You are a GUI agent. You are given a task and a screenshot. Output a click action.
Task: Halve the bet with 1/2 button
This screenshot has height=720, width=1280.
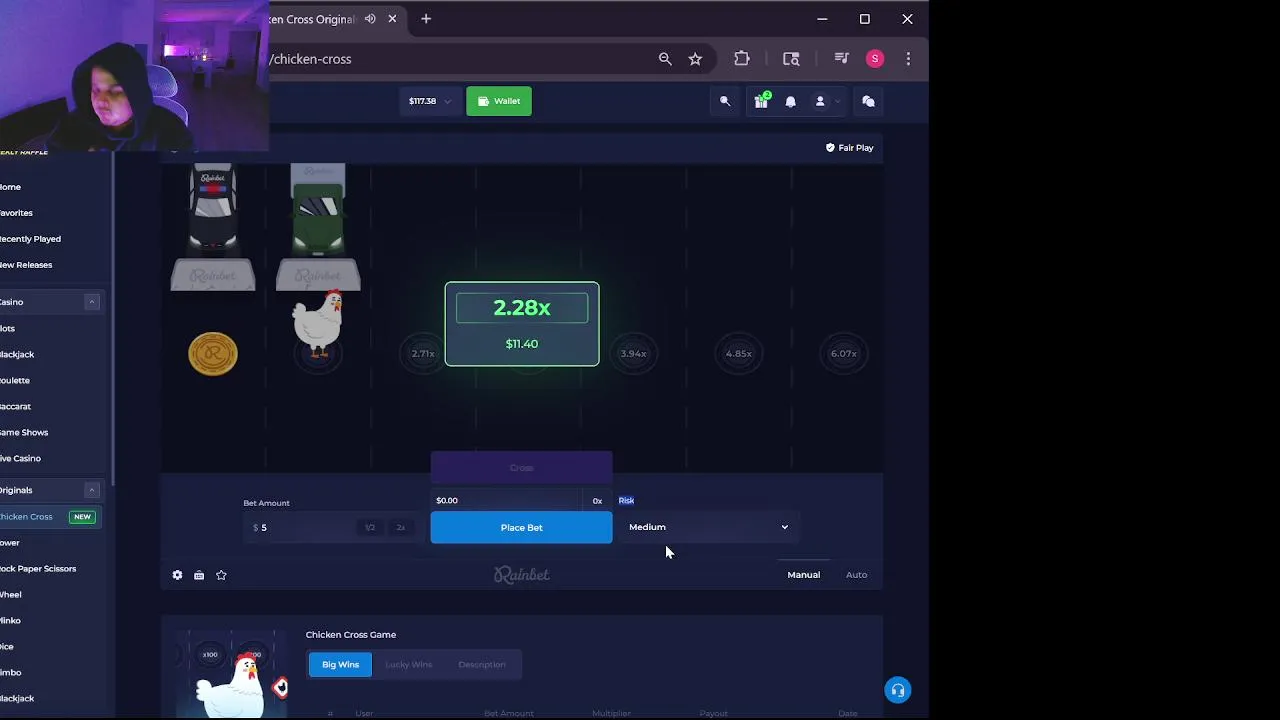pos(370,528)
